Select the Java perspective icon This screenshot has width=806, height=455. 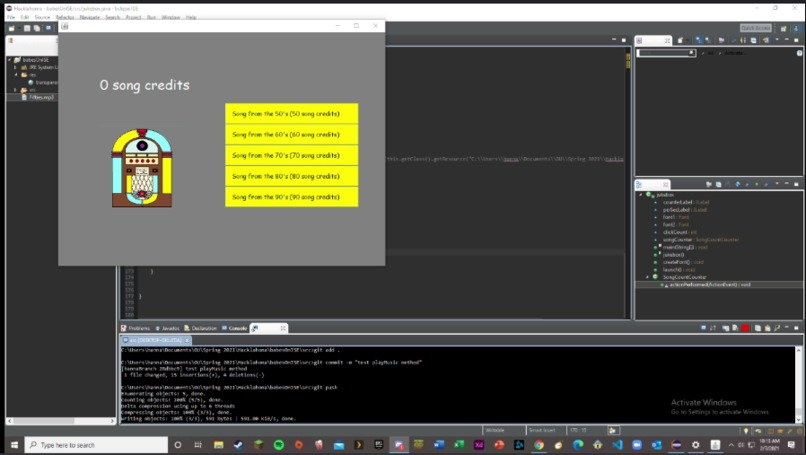[x=796, y=28]
